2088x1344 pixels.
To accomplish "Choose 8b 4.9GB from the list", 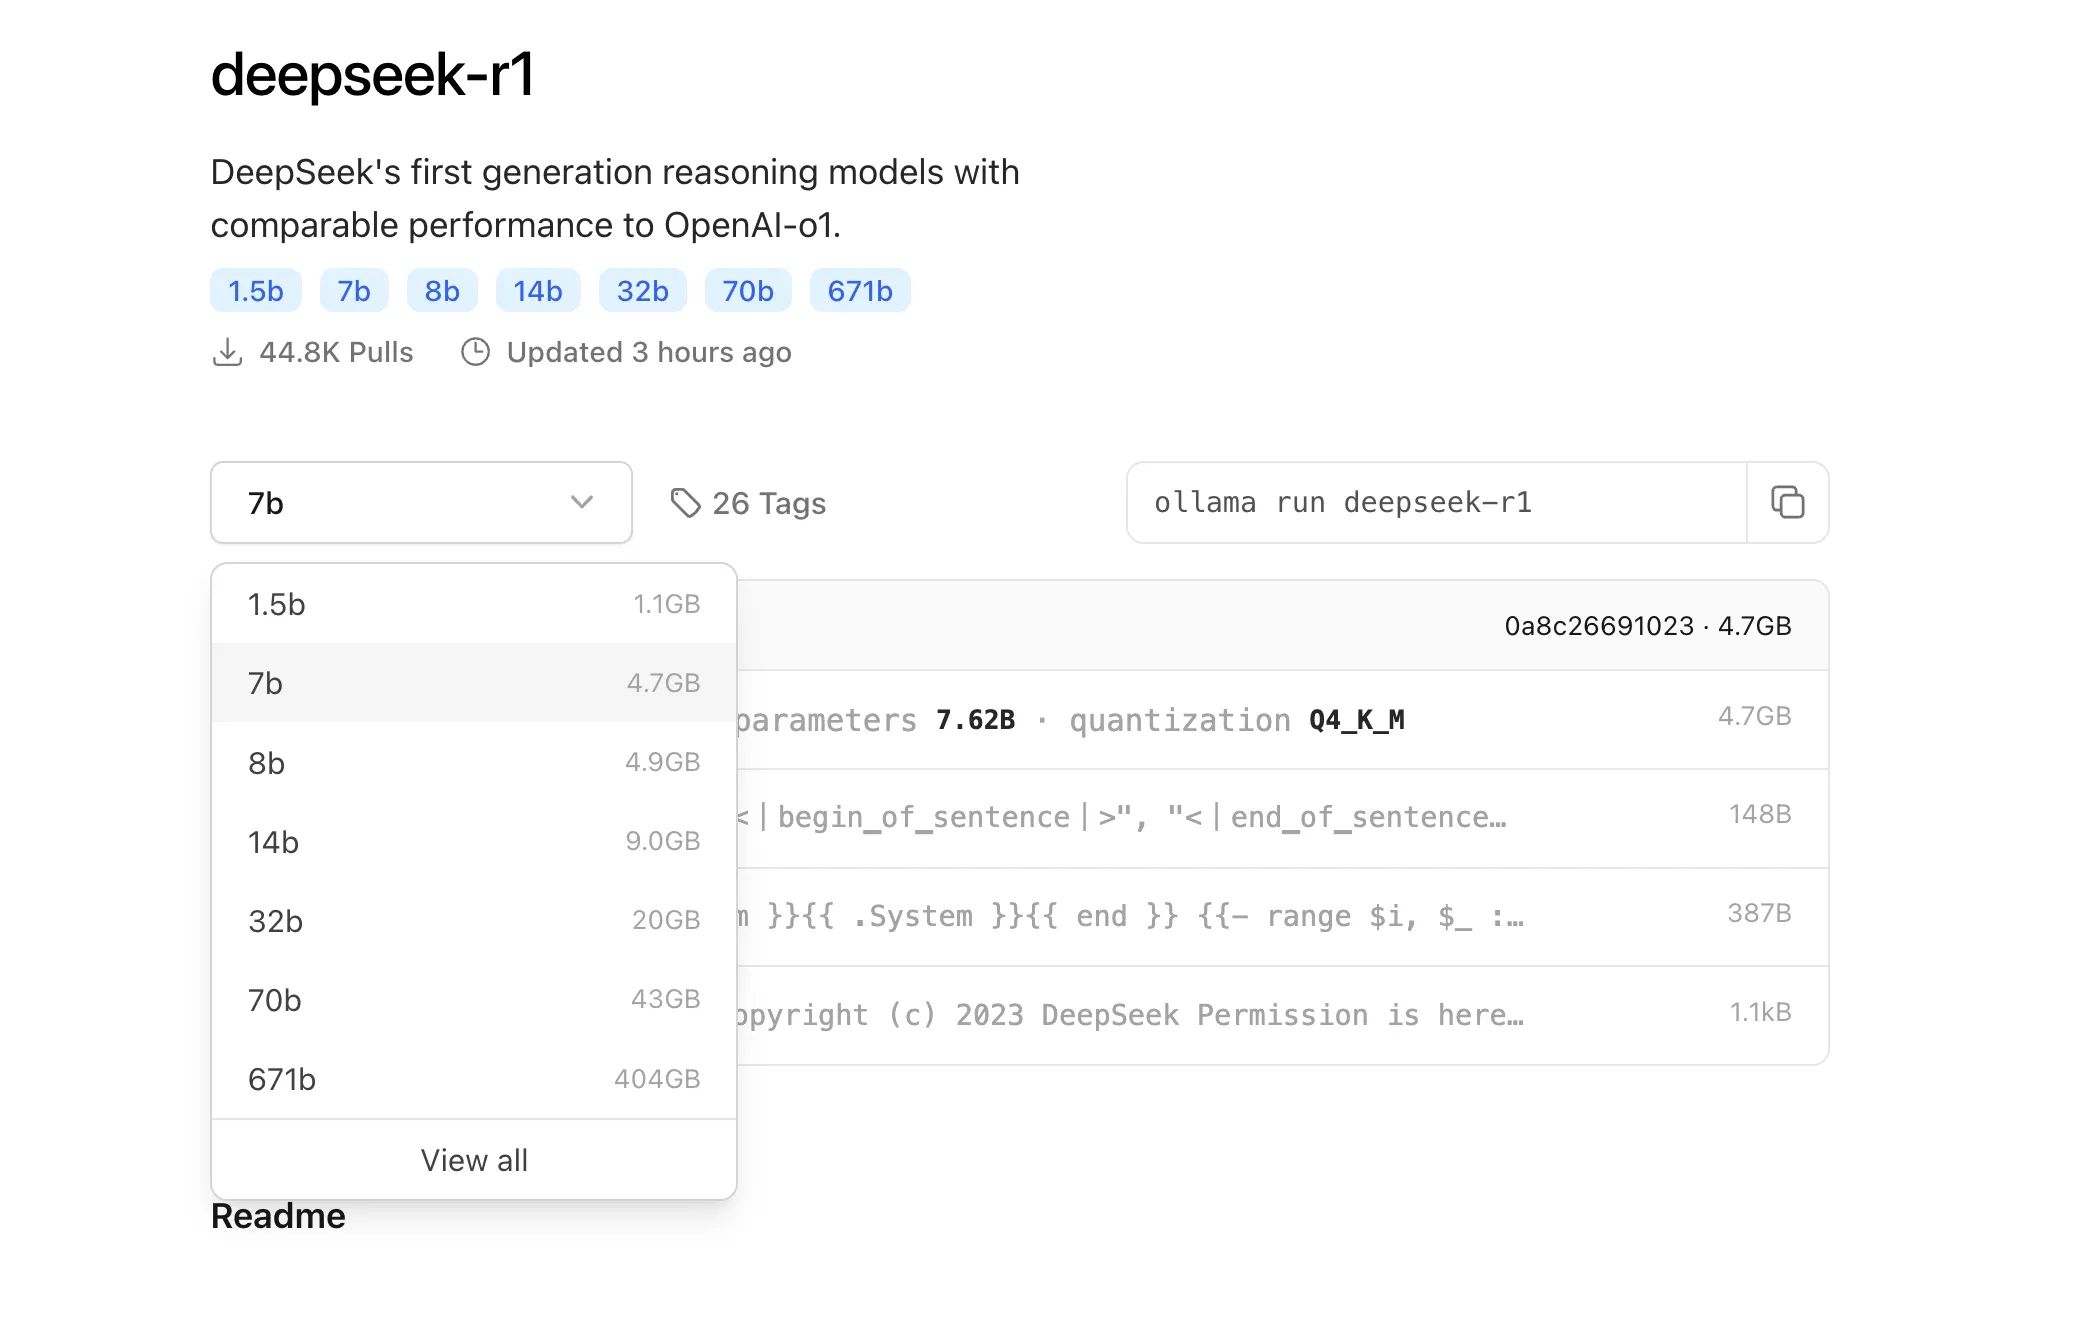I will tap(474, 762).
